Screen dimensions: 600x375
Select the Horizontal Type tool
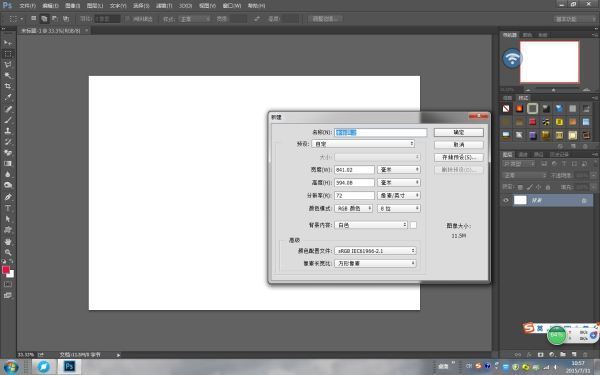[x=8, y=208]
